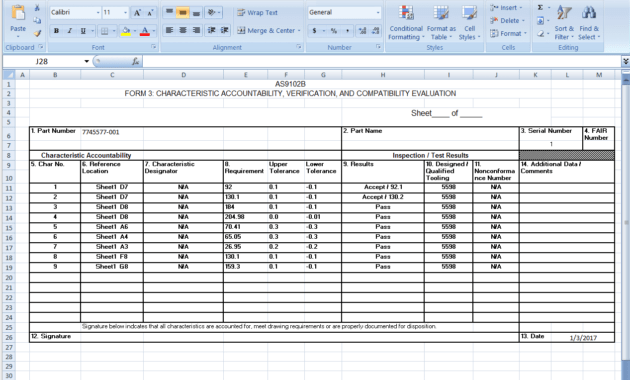Click the Cut scissors icon
The width and height of the screenshot is (630, 380).
(x=37, y=8)
